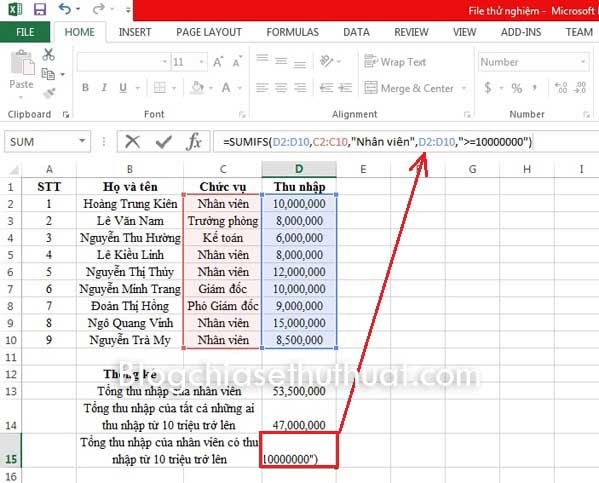Screen dimensions: 599x483
Task: Switch to the DATA tab
Action: pyautogui.click(x=356, y=32)
